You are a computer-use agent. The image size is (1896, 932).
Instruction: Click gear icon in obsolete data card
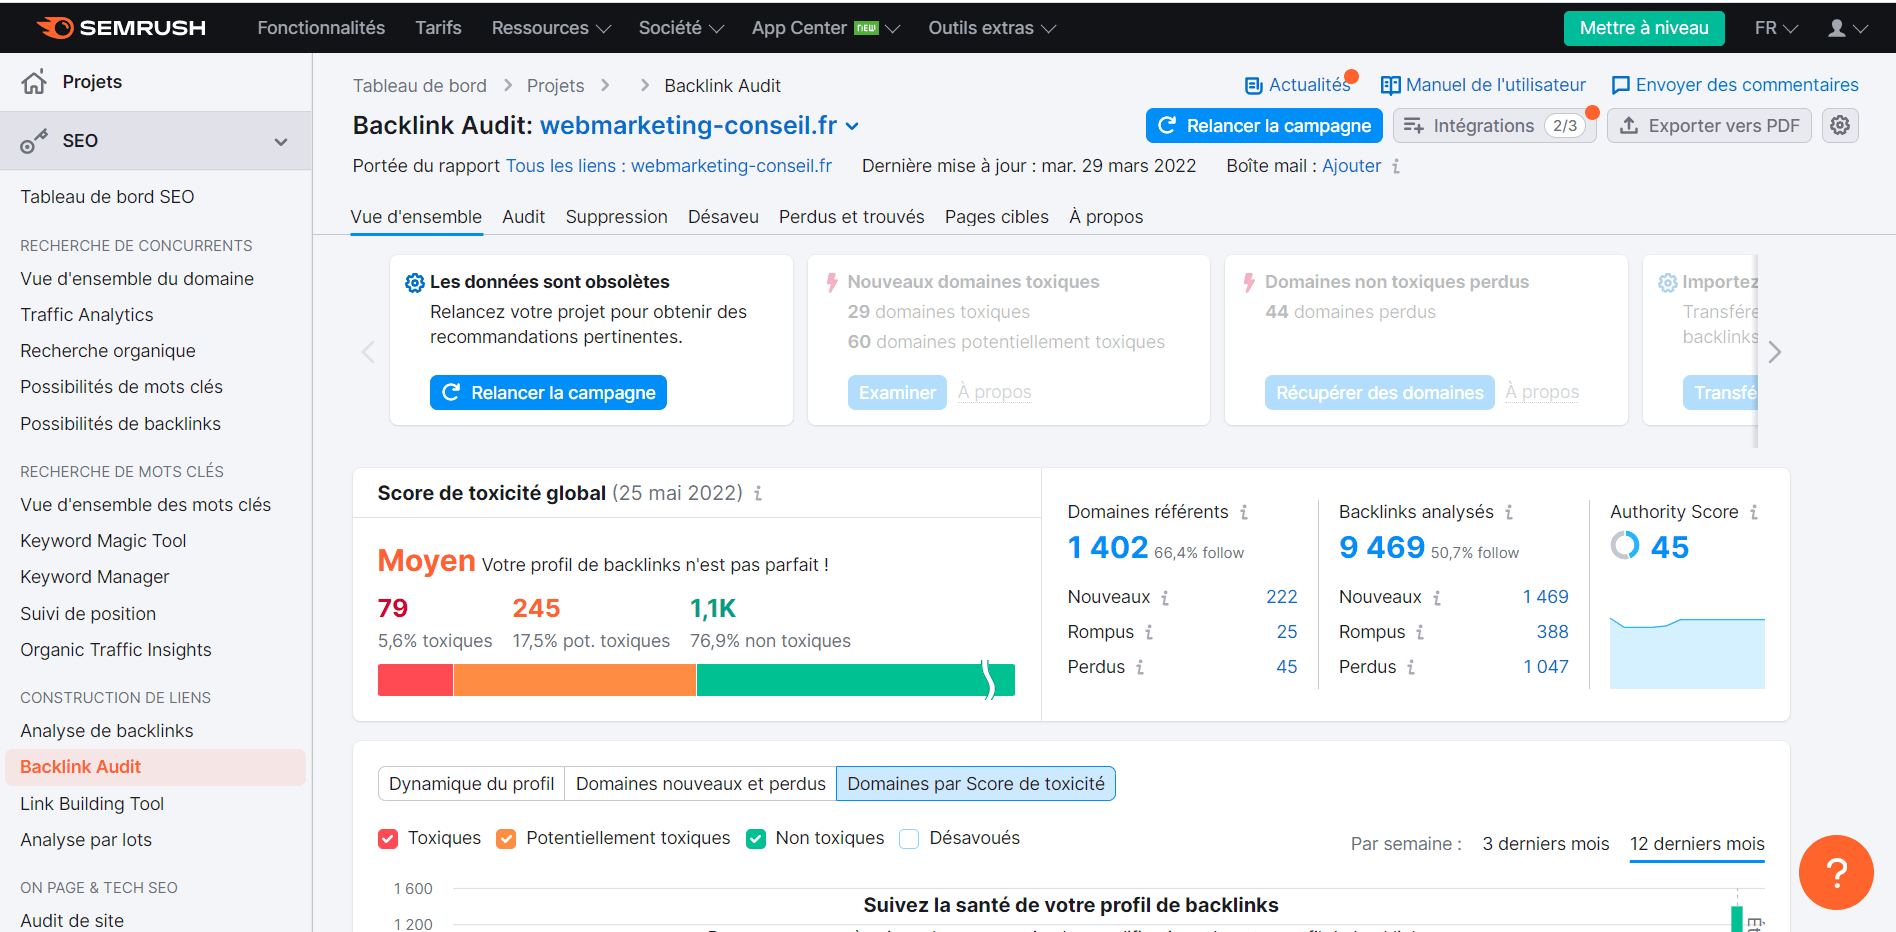[414, 283]
